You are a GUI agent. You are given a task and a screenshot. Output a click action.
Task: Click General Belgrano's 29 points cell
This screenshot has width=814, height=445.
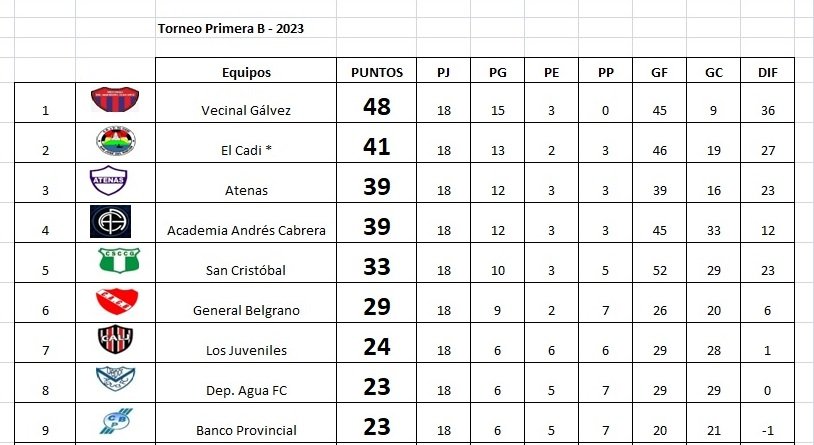point(377,307)
